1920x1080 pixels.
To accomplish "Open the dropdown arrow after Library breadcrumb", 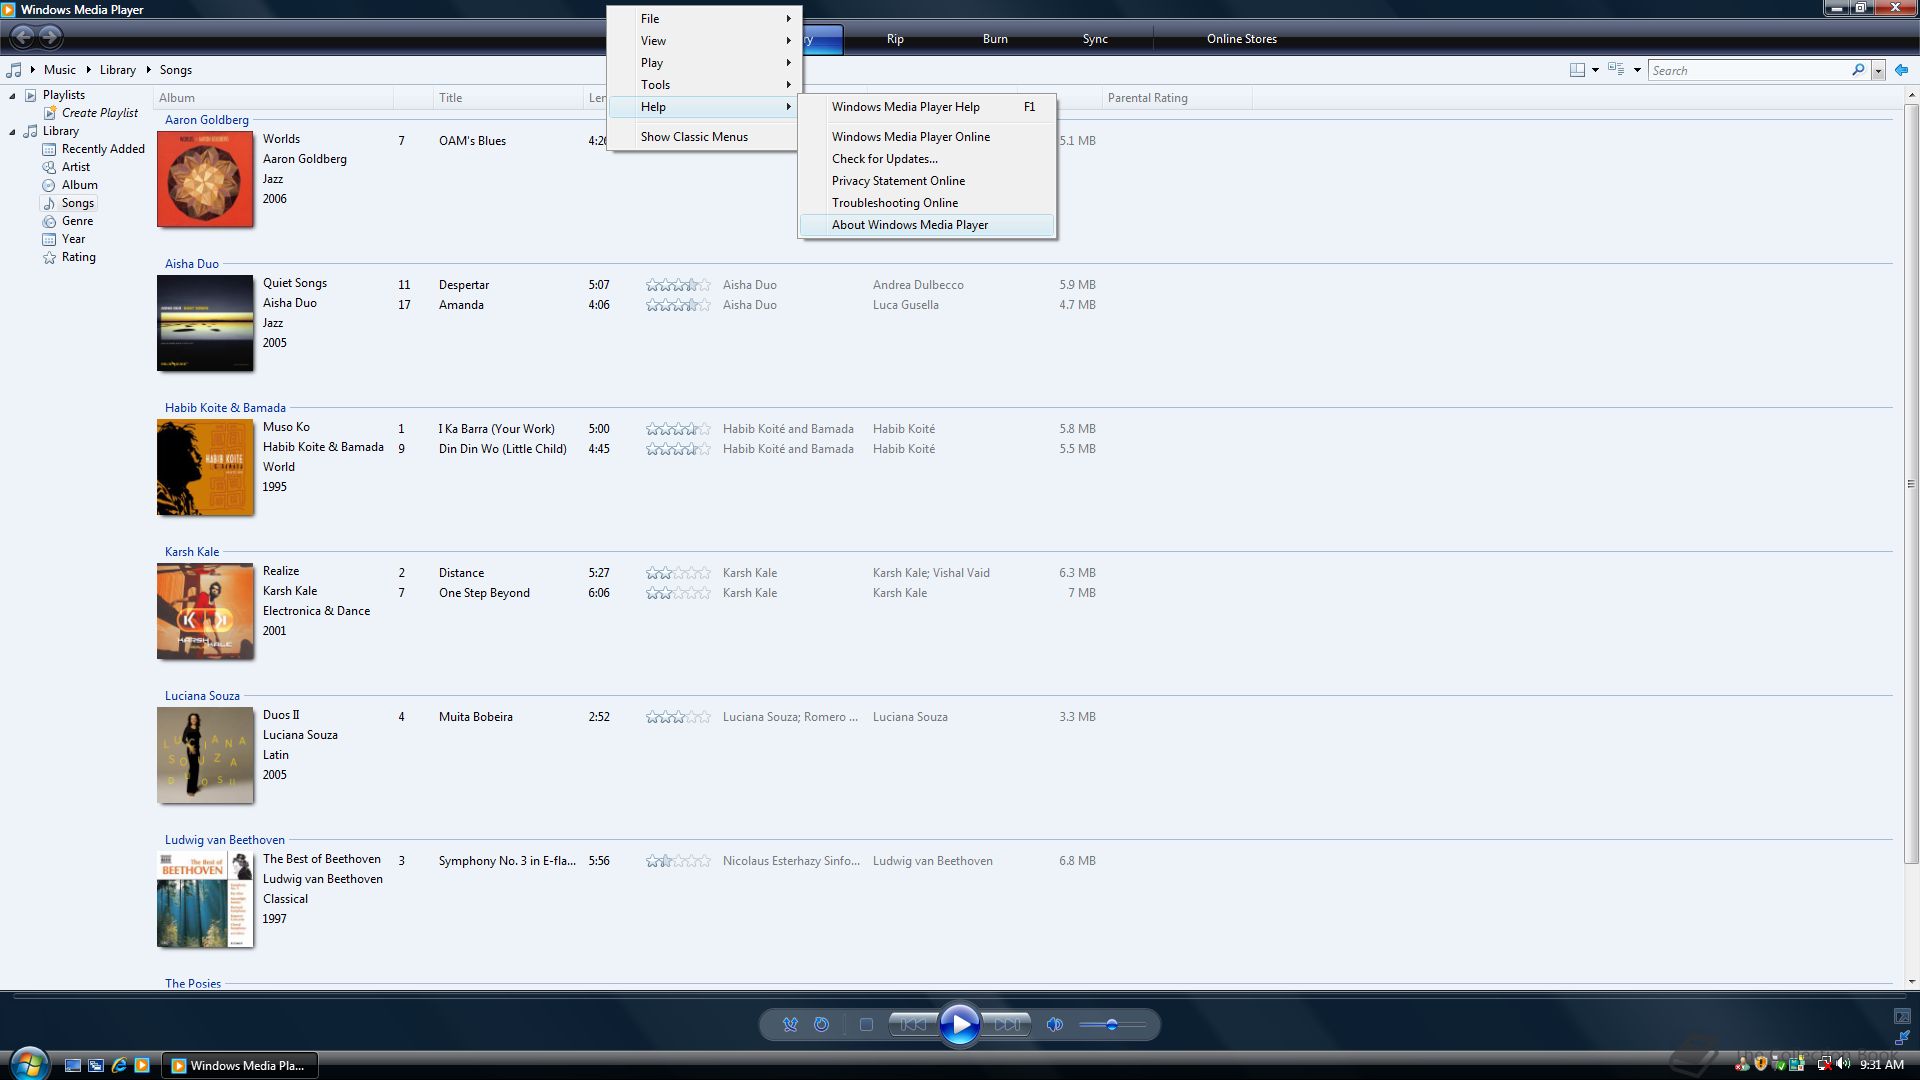I will [148, 70].
